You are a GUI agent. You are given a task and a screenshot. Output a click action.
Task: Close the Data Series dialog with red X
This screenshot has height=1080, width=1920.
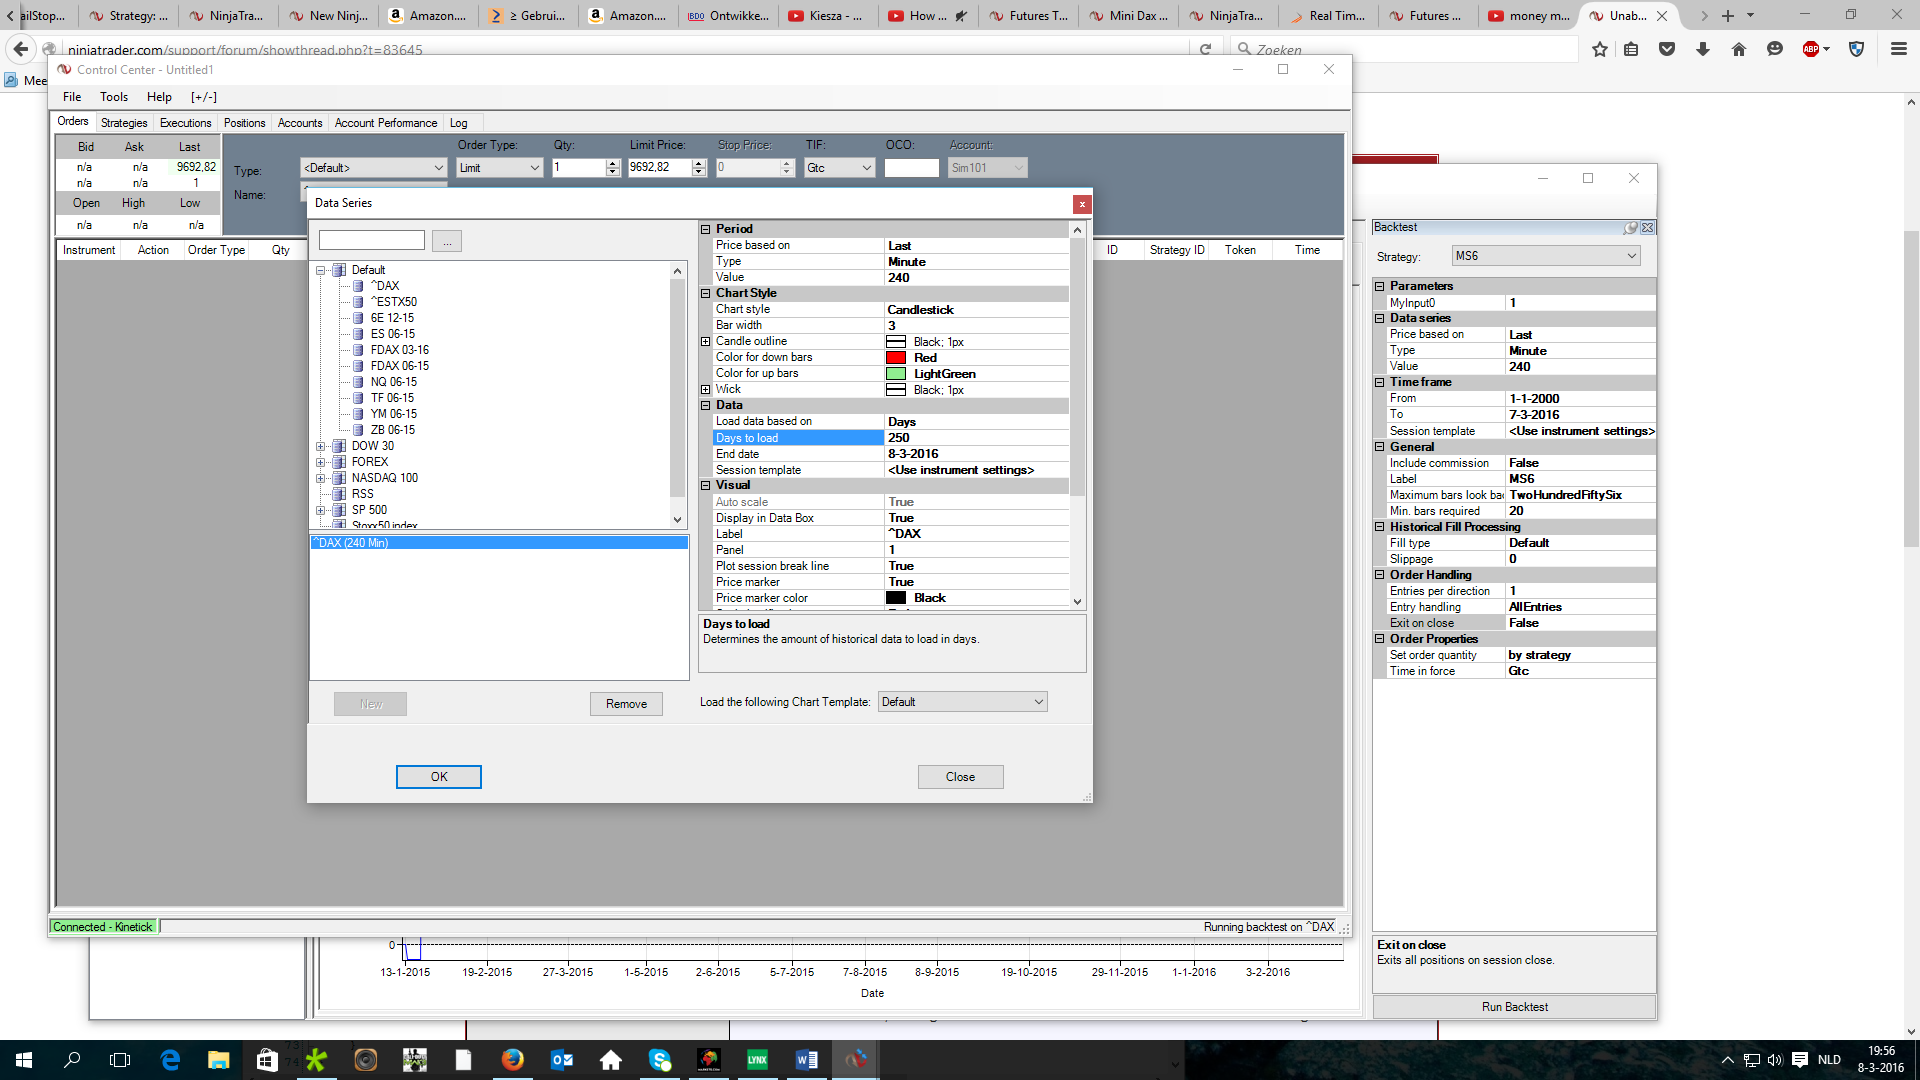[x=1081, y=204]
